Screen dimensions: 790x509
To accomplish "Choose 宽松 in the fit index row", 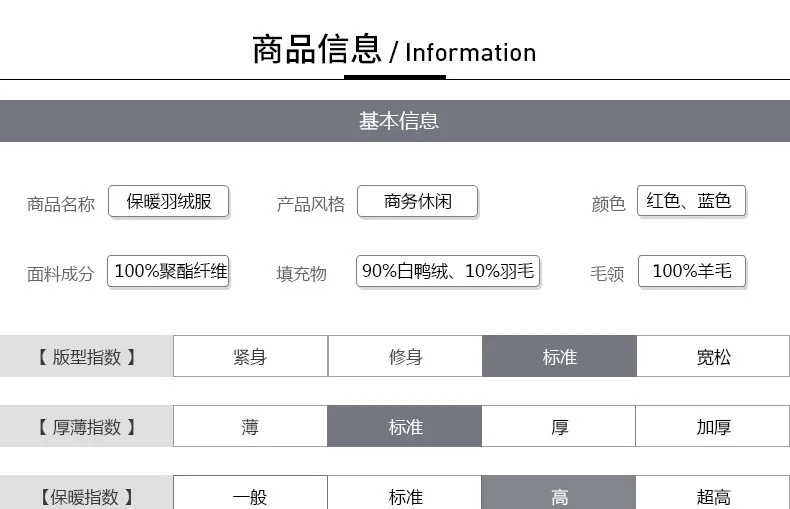I will [x=713, y=356].
